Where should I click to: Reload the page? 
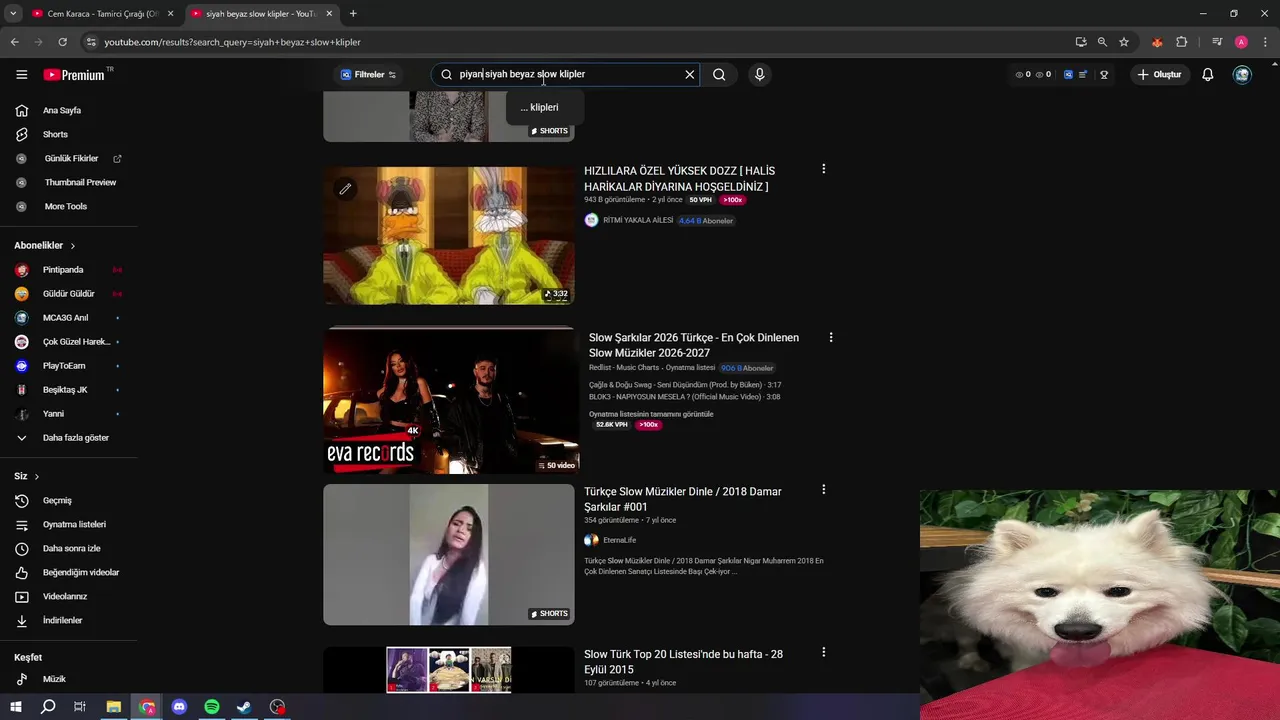click(62, 42)
